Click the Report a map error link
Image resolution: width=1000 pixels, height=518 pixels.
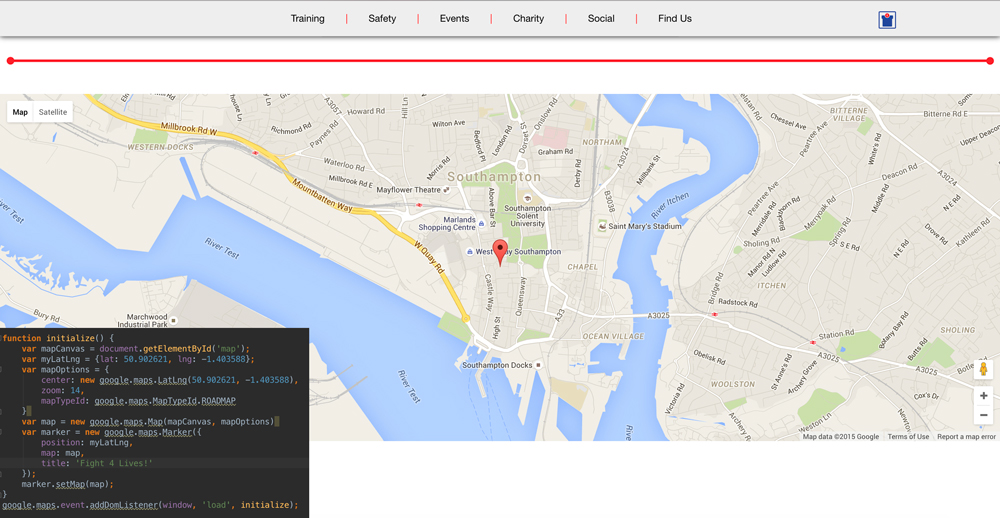tap(966, 437)
